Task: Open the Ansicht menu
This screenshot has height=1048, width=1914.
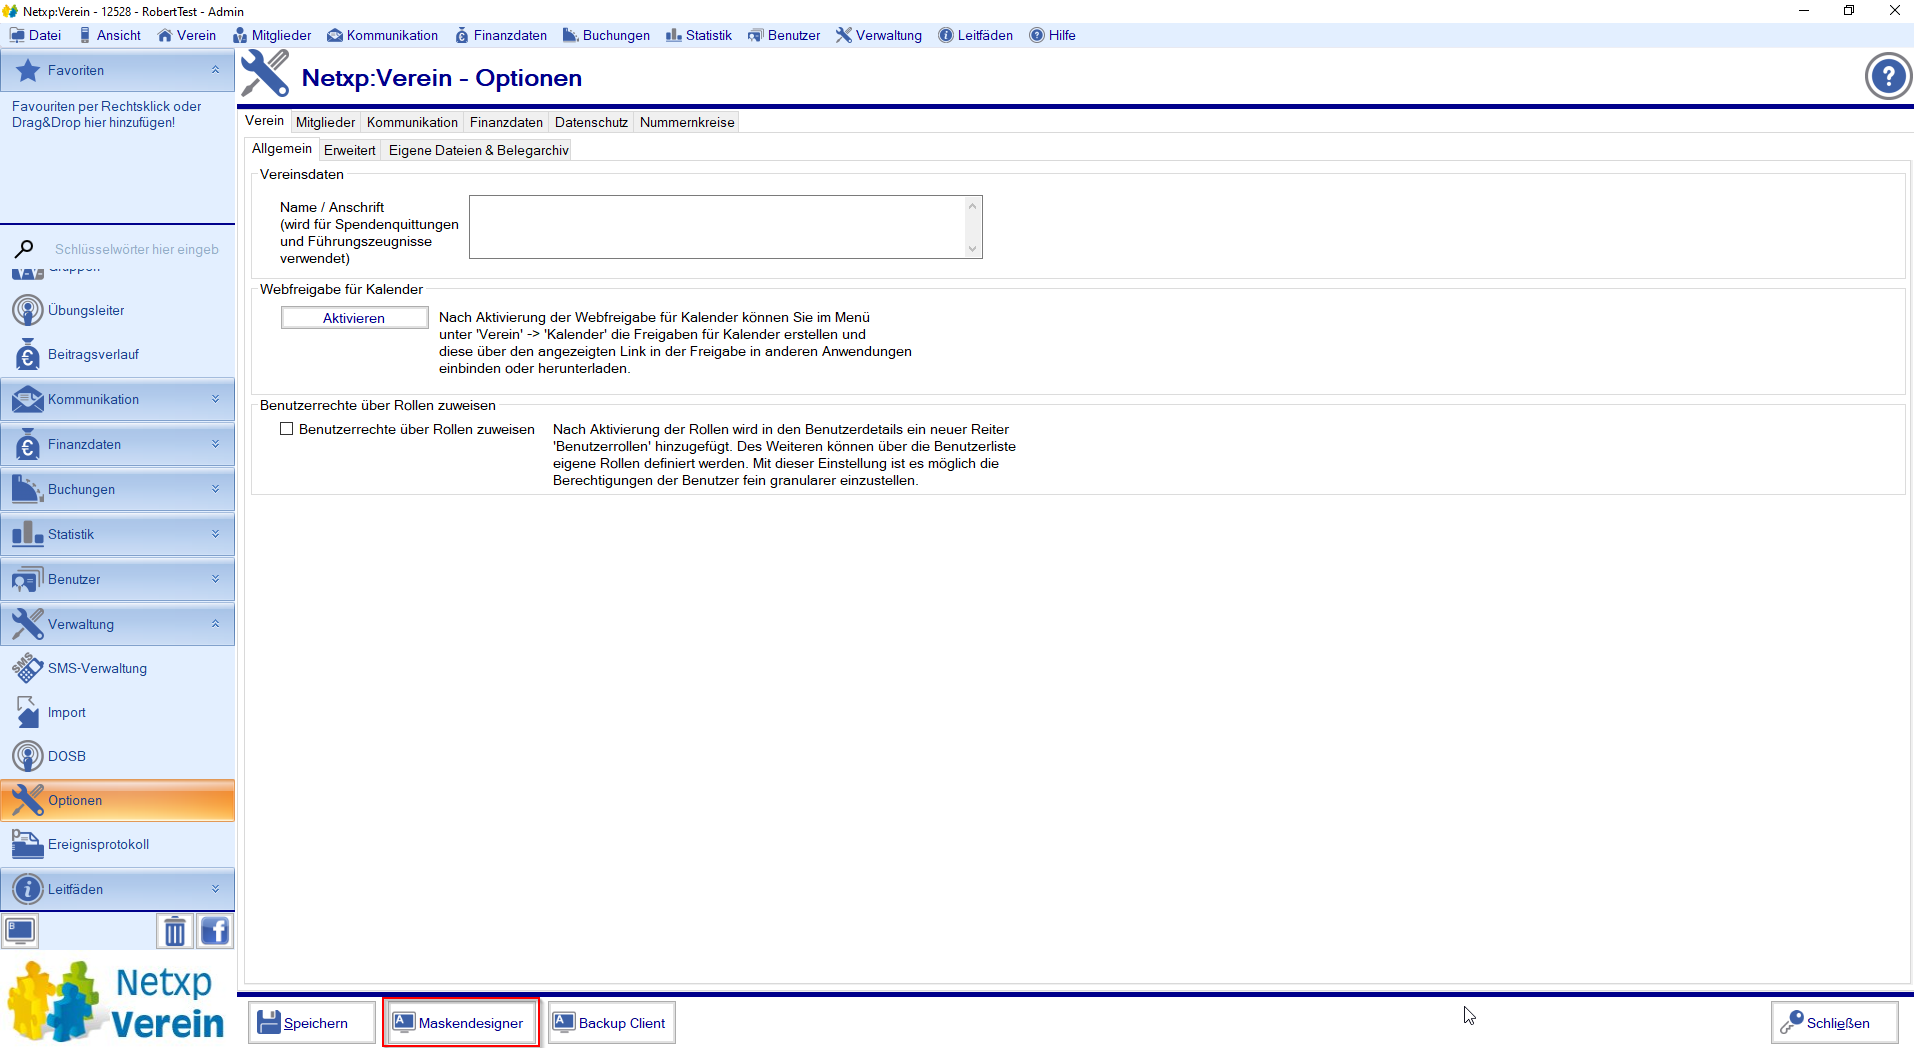Action: point(110,35)
